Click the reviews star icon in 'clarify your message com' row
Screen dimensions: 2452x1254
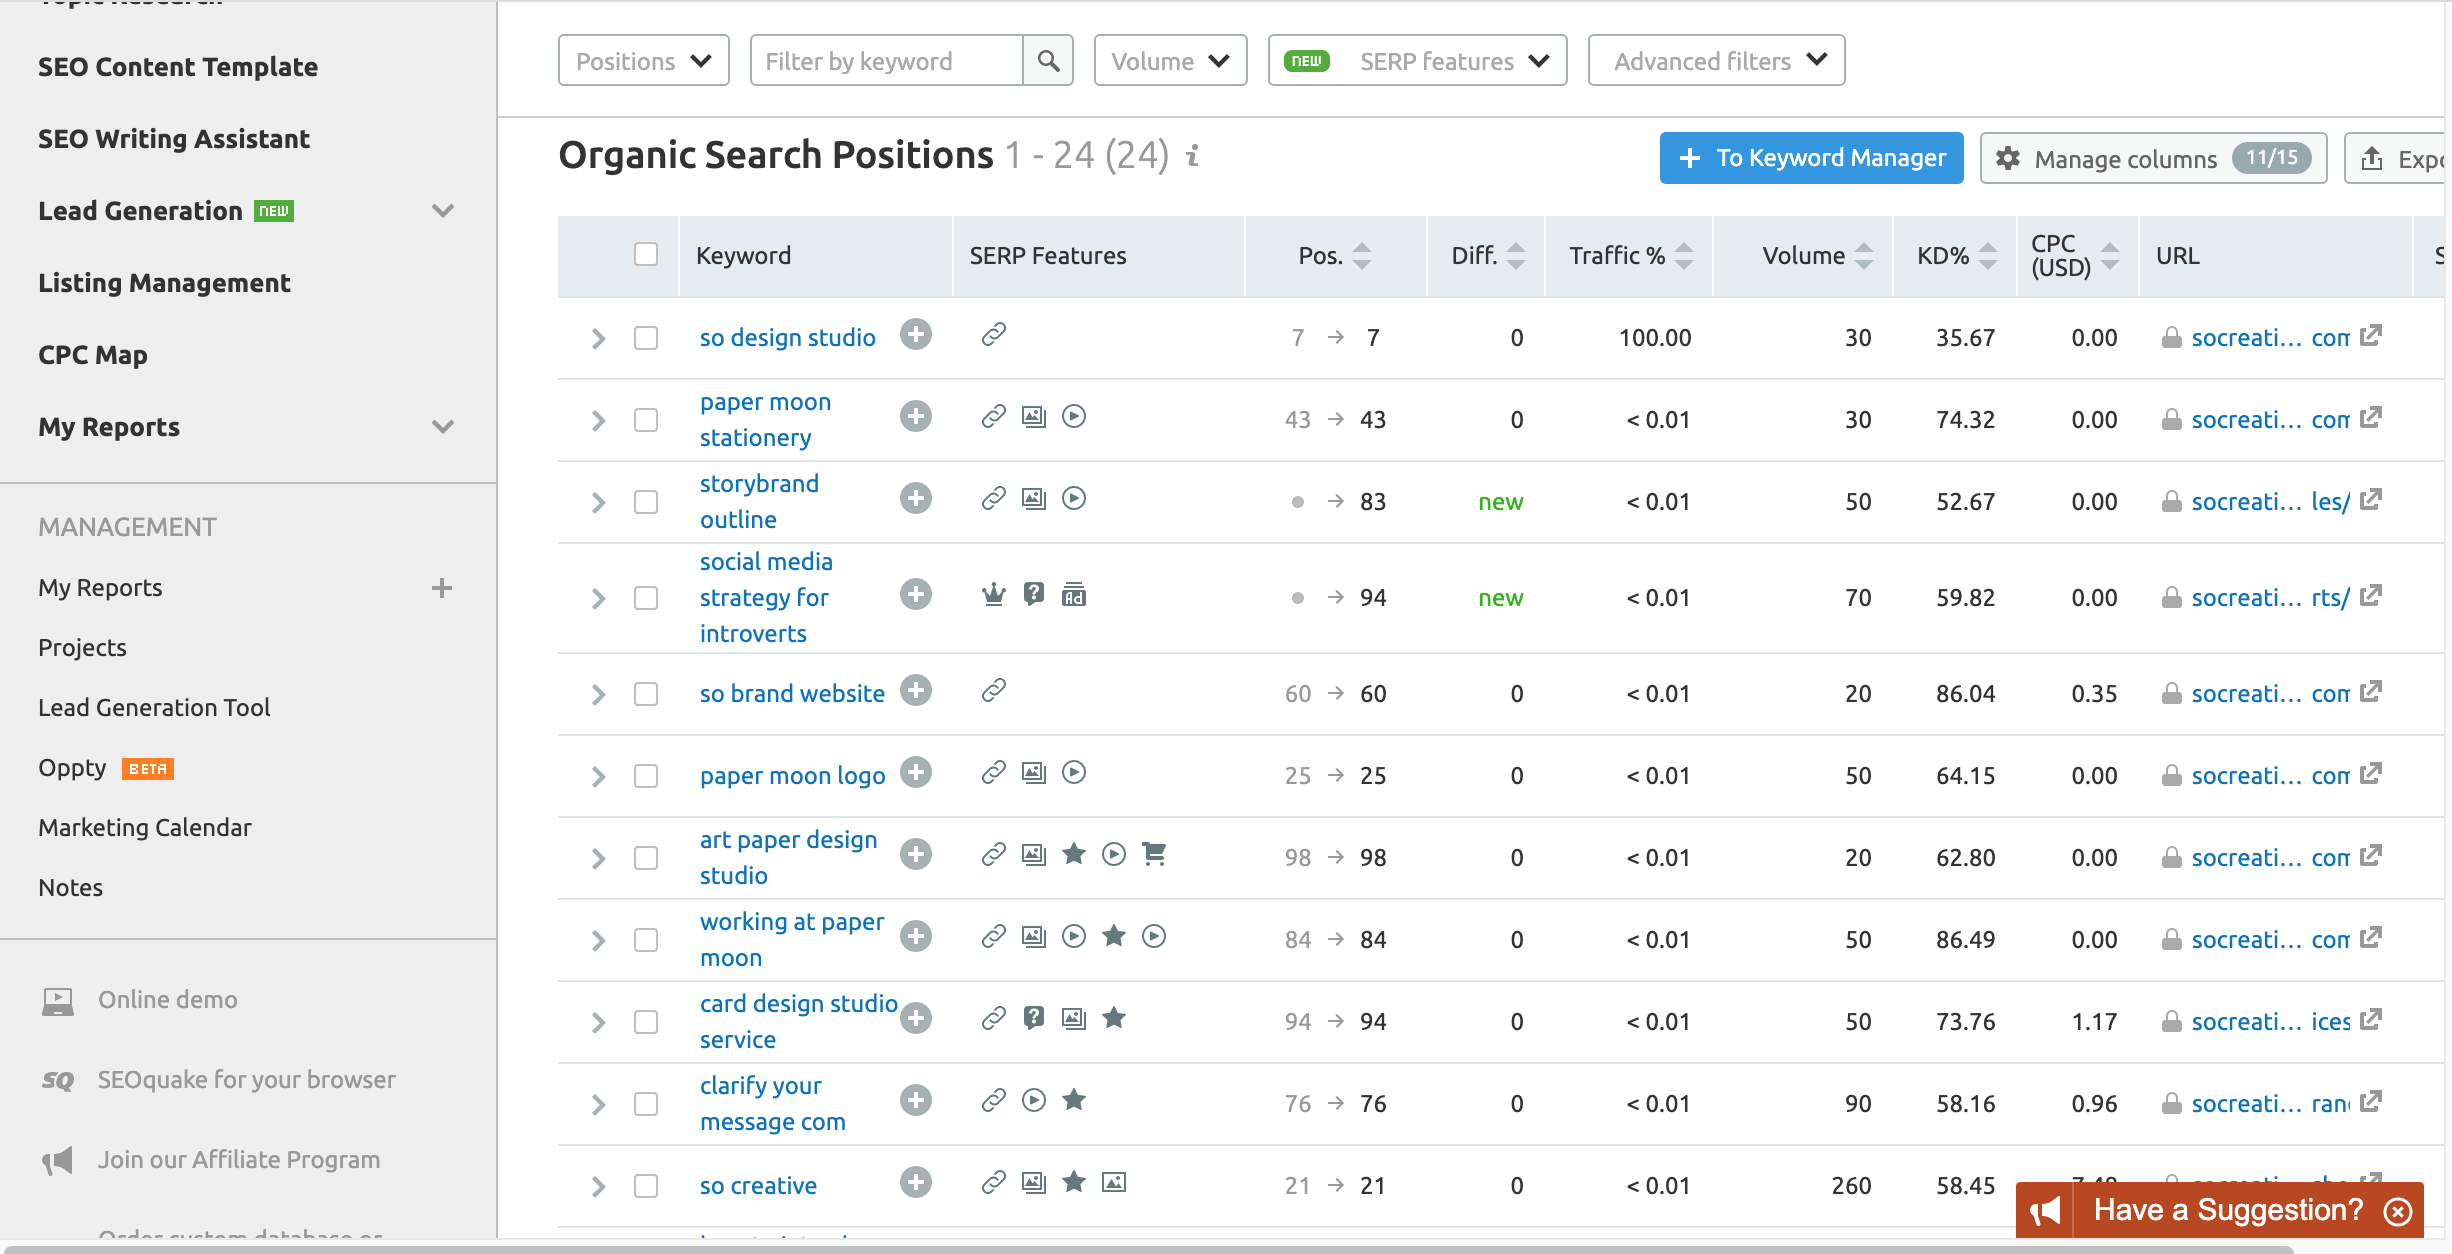pos(1074,1100)
